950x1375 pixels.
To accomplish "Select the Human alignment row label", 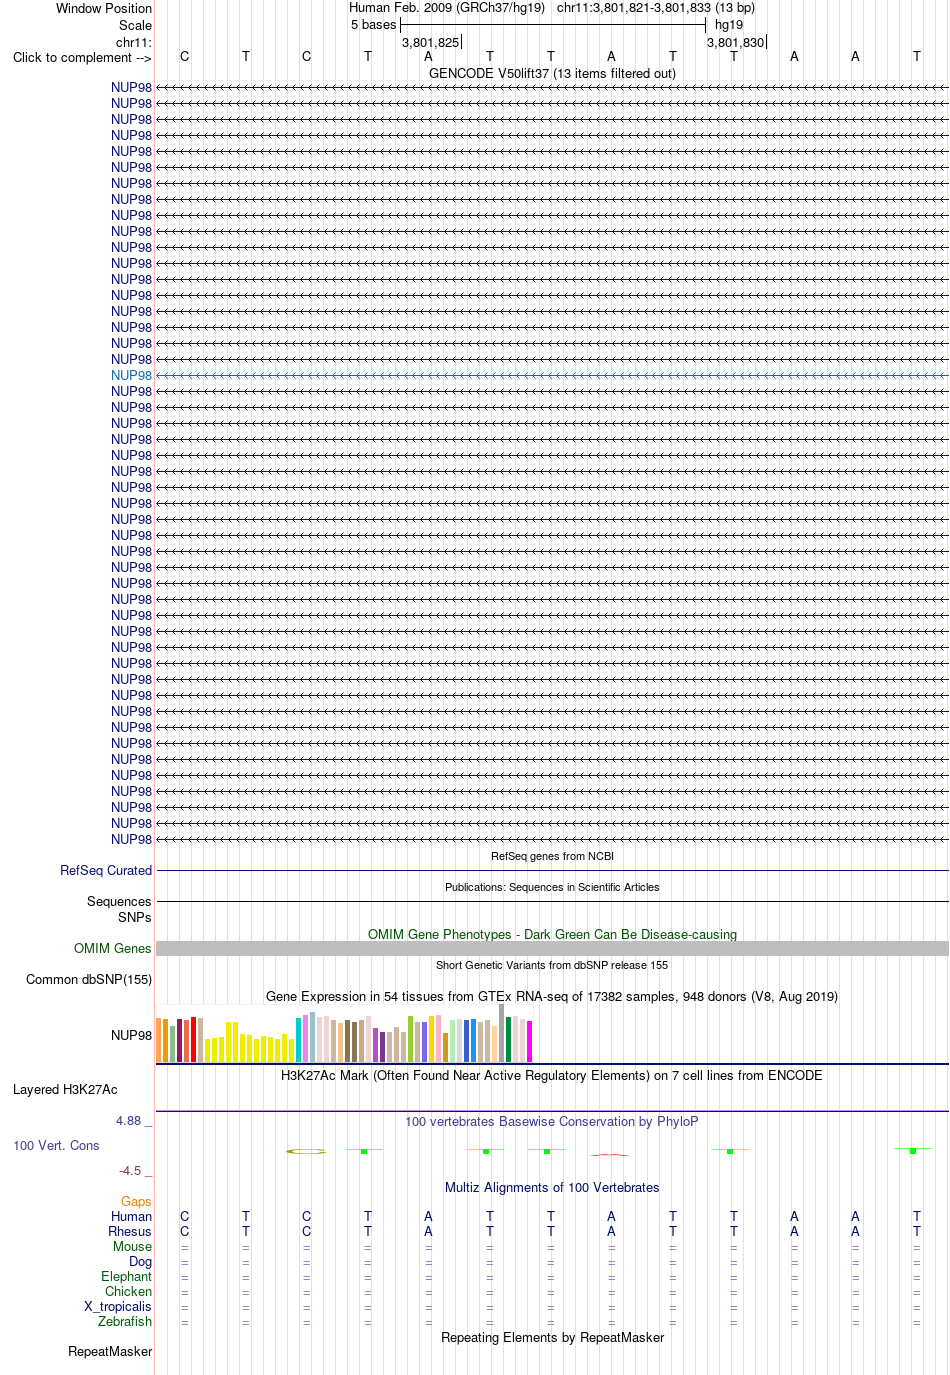I will coord(132,1217).
